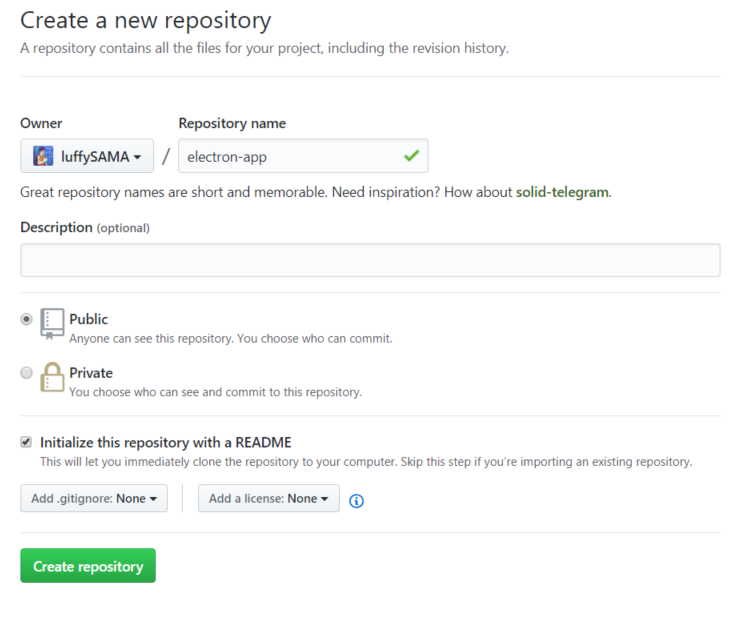Select the Private radio button
The height and width of the screenshot is (619, 742).
pos(26,373)
